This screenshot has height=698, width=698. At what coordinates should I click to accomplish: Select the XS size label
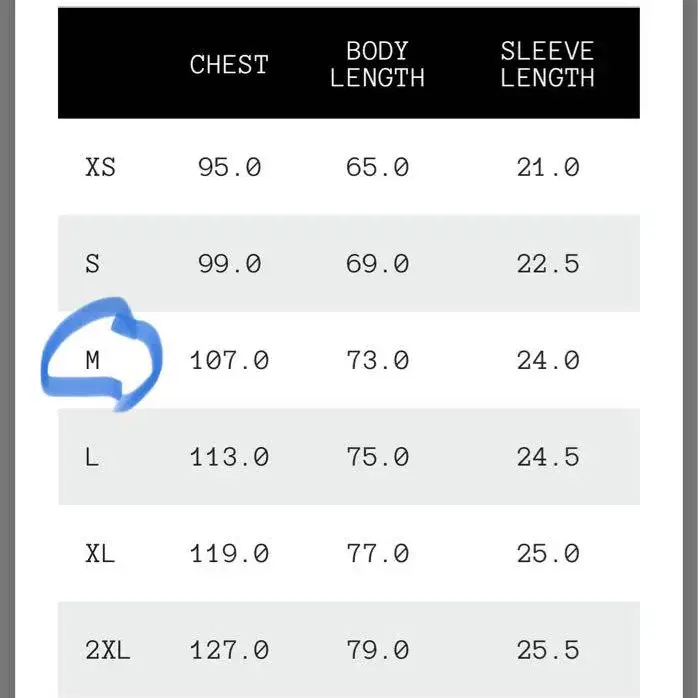[x=100, y=167]
